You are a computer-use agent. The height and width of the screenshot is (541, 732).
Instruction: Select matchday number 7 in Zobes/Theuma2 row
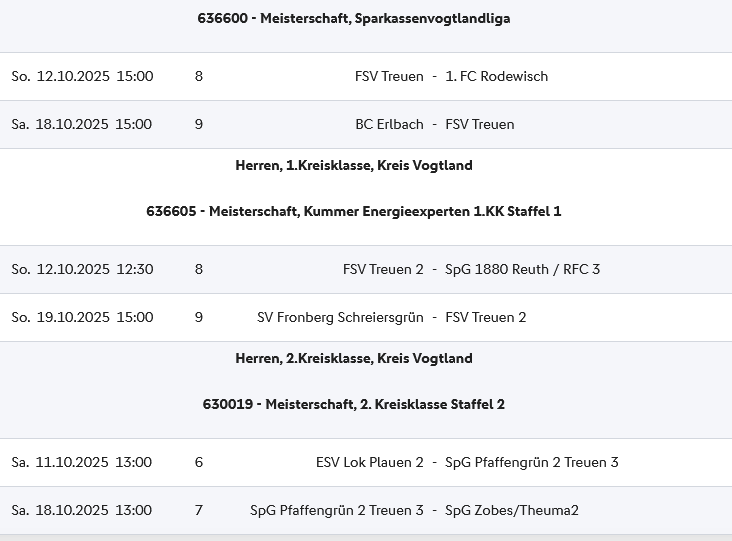(x=199, y=511)
